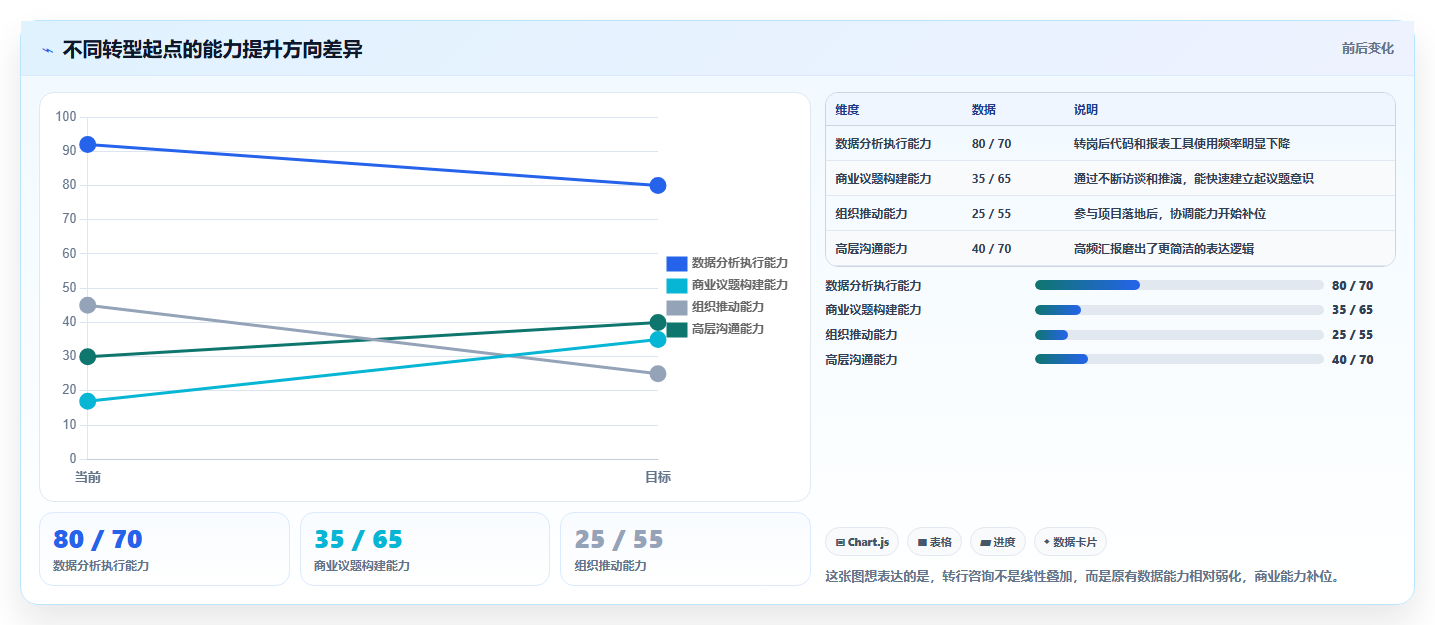This screenshot has width=1435, height=625.
Task: Click the 高层沟通能力 progress bar
Action: (1179, 359)
